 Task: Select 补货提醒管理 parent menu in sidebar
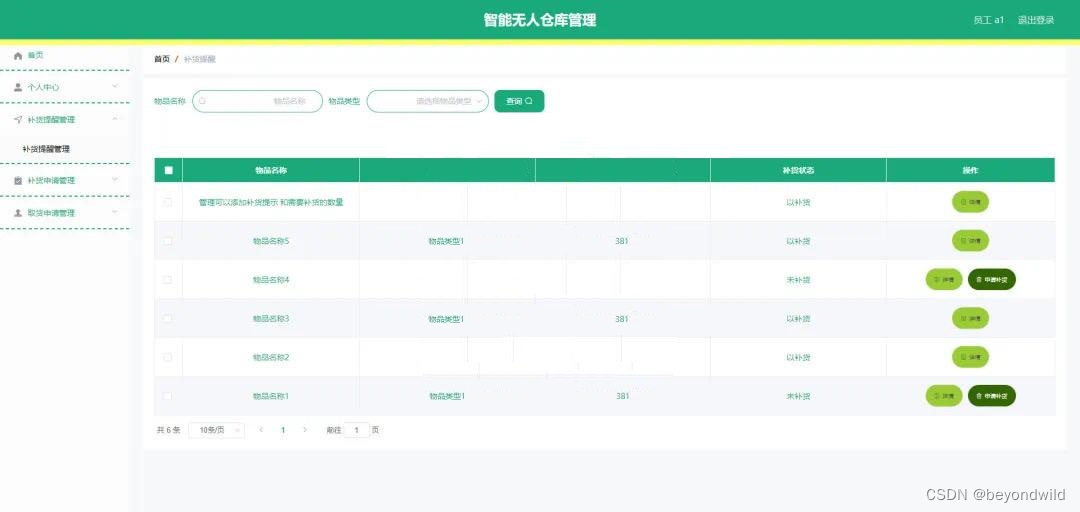coord(65,119)
